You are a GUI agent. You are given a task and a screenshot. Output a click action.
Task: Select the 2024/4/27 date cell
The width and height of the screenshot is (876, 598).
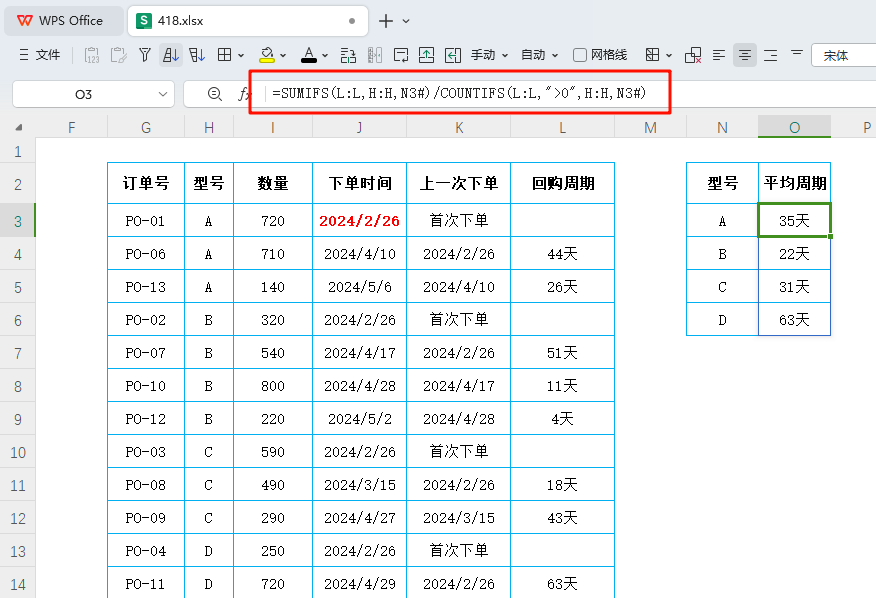click(359, 518)
